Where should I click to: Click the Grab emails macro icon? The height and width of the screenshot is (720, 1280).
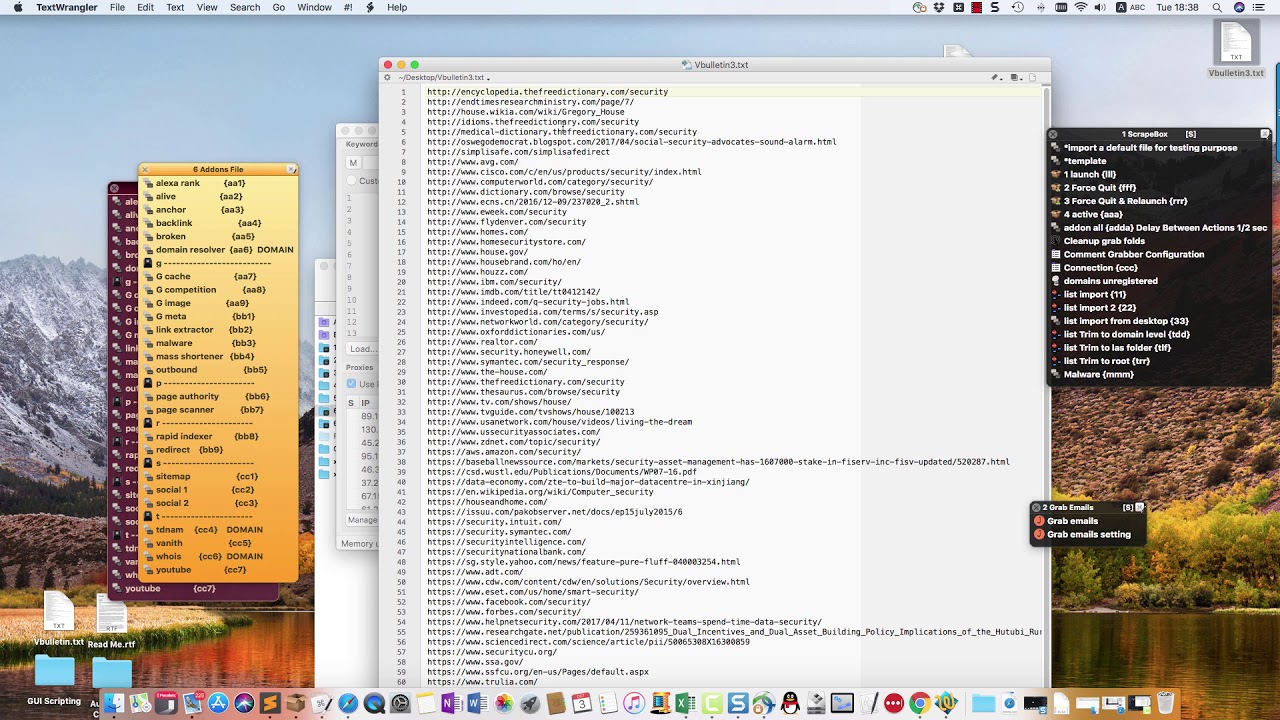(x=1039, y=521)
